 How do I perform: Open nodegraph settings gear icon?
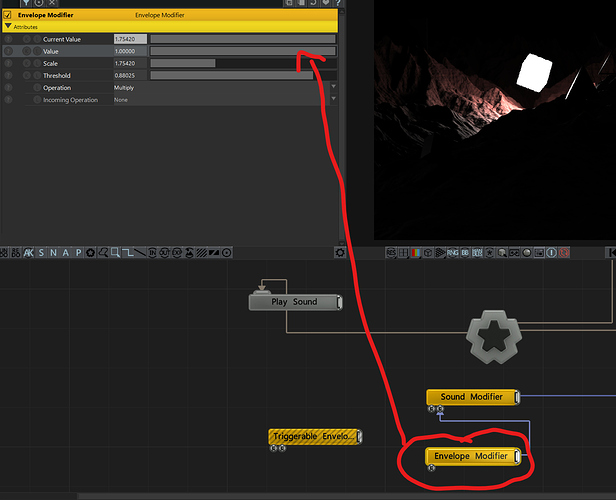coord(340,253)
